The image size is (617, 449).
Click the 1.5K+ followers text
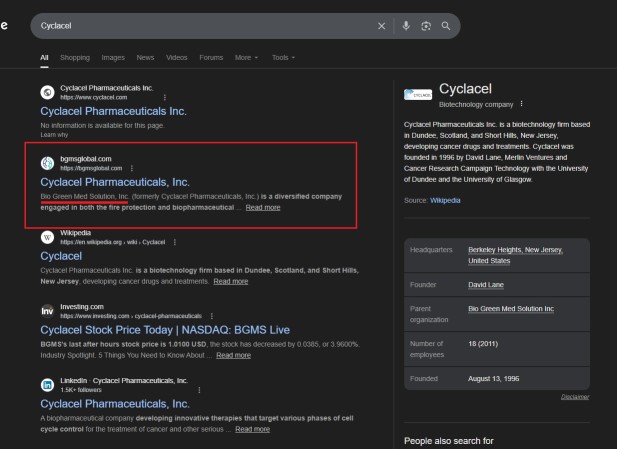pos(81,390)
